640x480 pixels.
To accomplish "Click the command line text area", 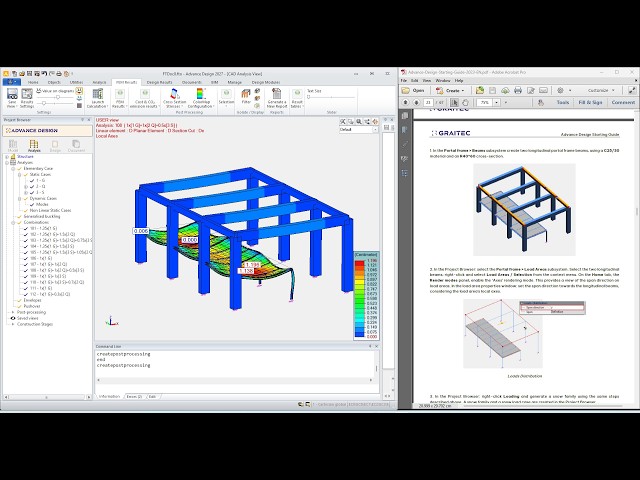I will pos(235,362).
